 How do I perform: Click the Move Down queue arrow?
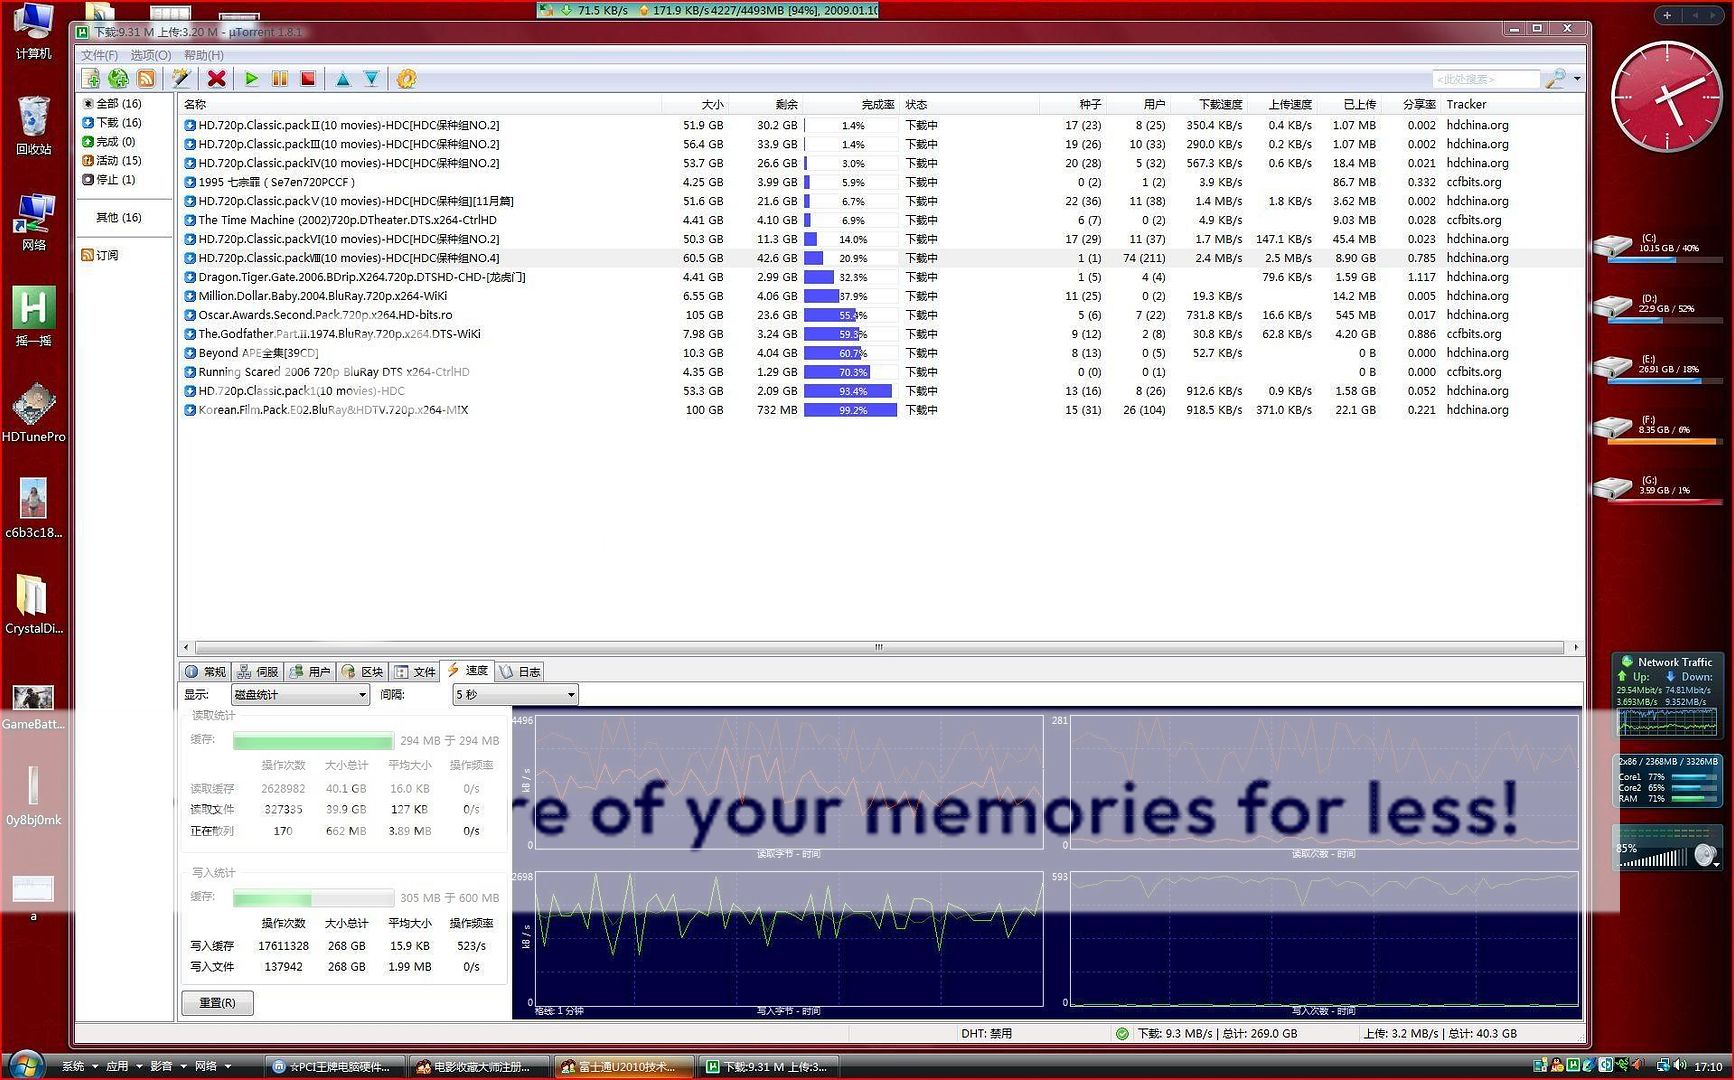371,79
